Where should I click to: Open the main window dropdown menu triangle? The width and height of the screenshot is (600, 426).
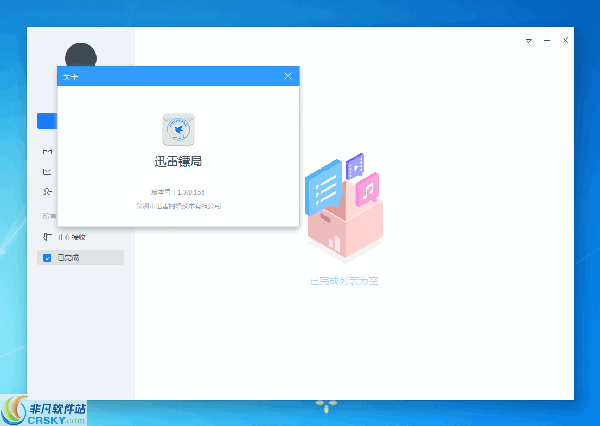[528, 41]
